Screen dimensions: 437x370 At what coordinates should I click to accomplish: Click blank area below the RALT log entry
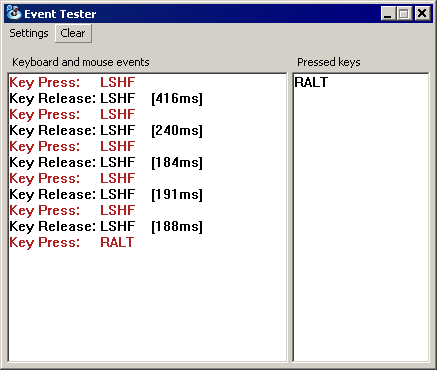point(147,305)
